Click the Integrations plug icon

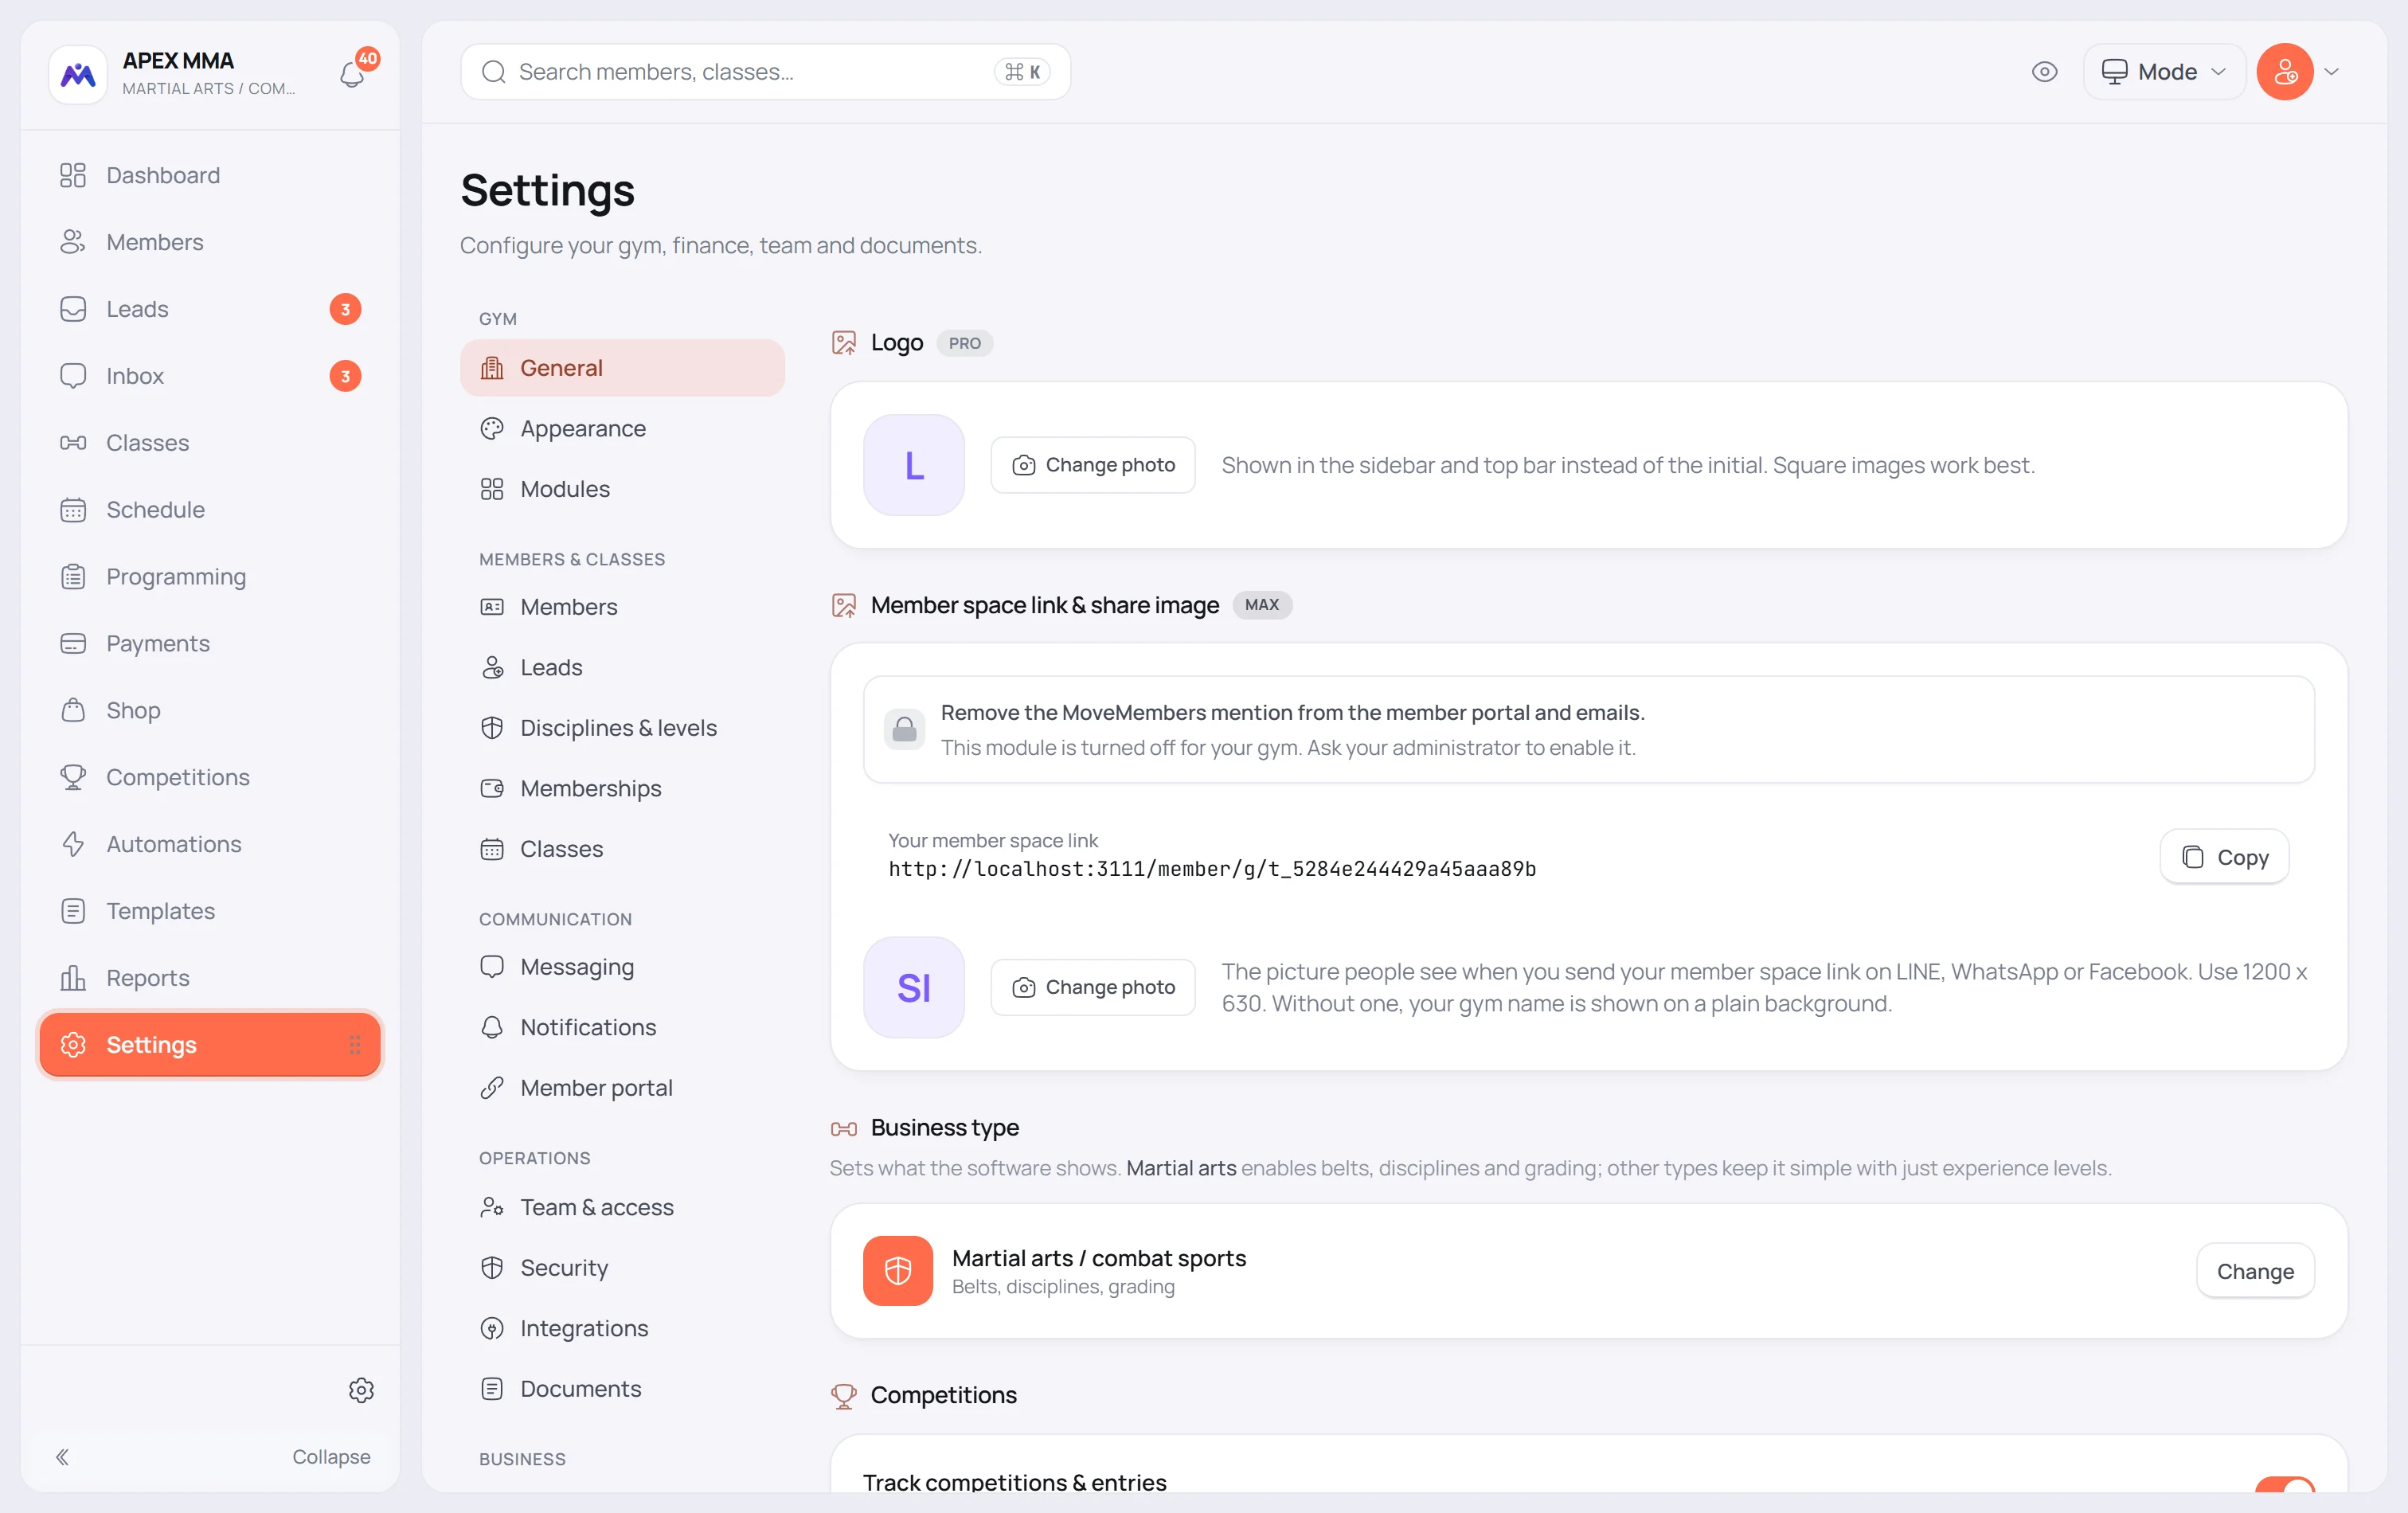click(492, 1329)
